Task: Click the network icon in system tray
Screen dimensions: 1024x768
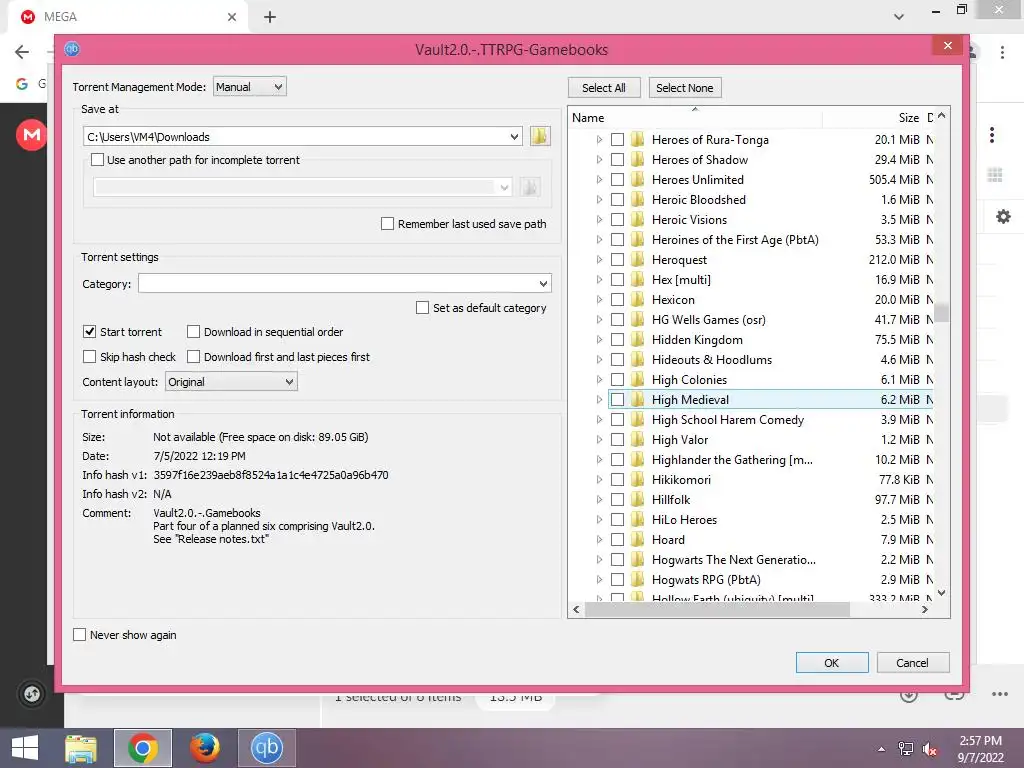Action: [x=905, y=749]
